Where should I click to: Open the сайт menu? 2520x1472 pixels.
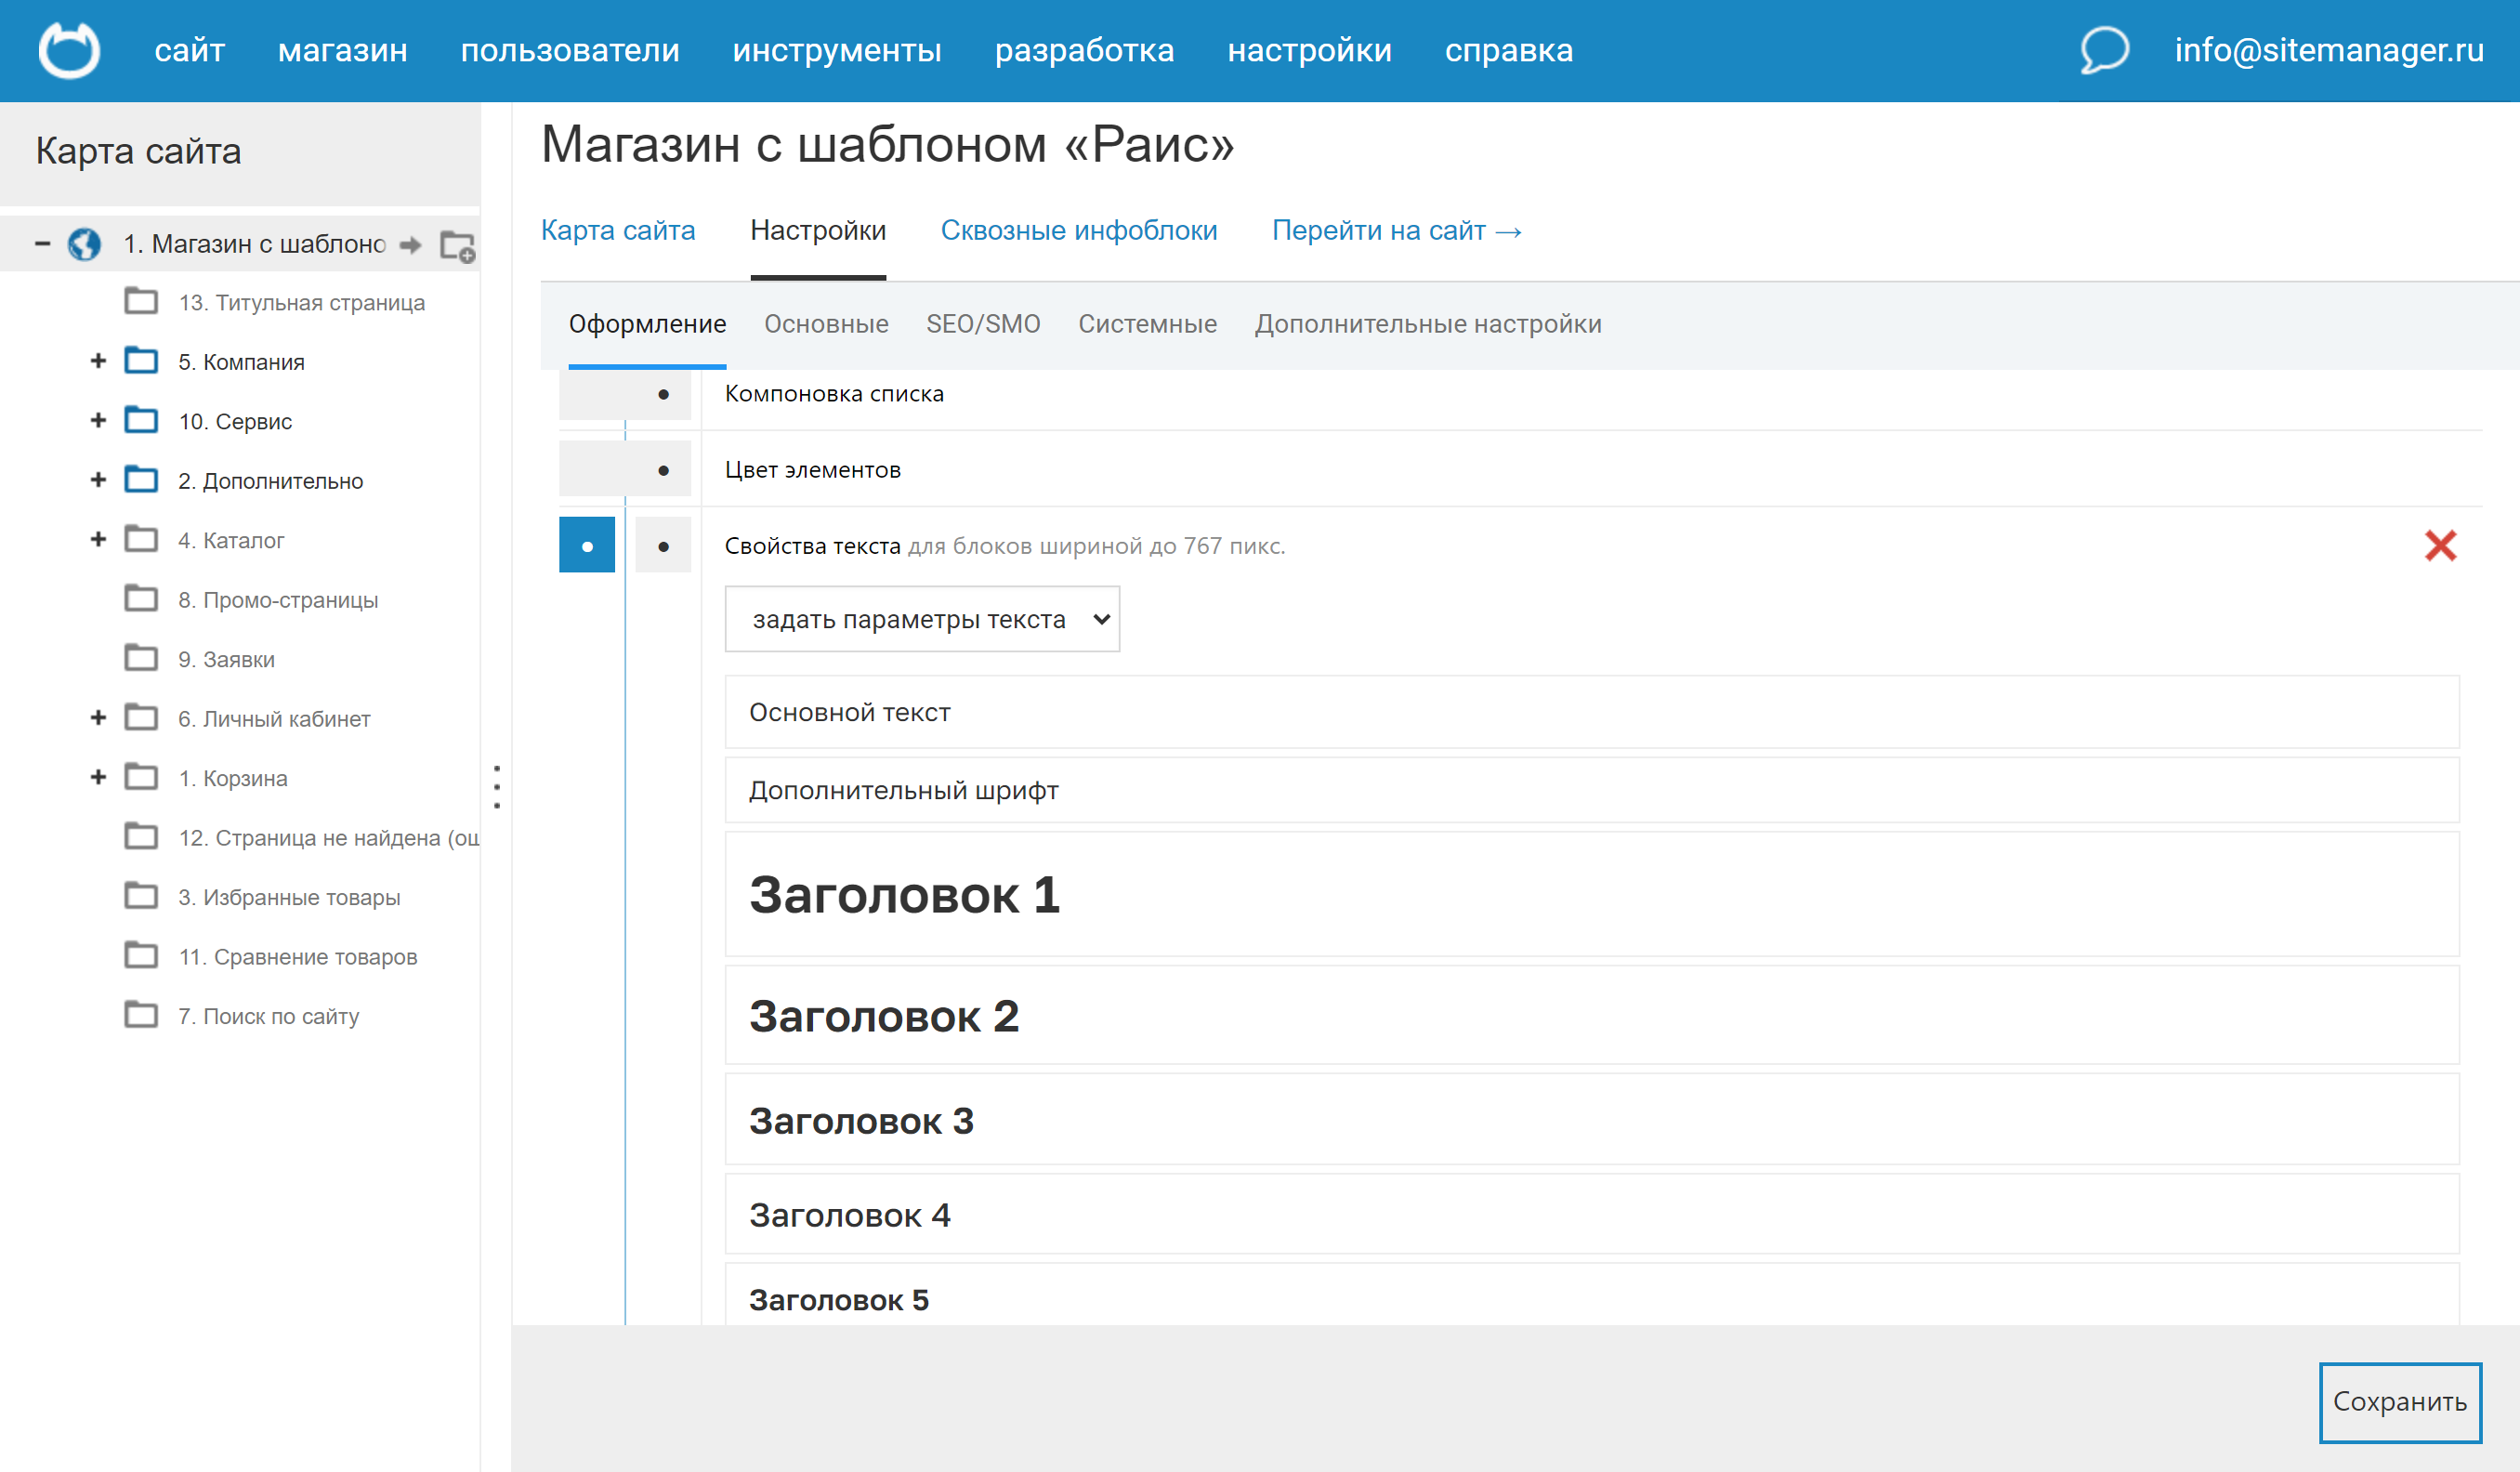(189, 50)
